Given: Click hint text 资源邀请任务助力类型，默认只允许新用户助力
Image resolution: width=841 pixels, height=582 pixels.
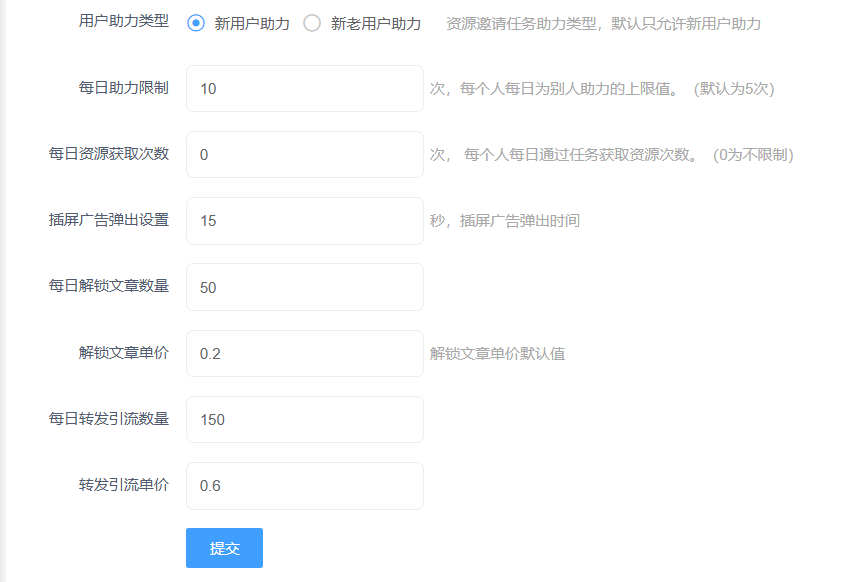Looking at the screenshot, I should [603, 24].
